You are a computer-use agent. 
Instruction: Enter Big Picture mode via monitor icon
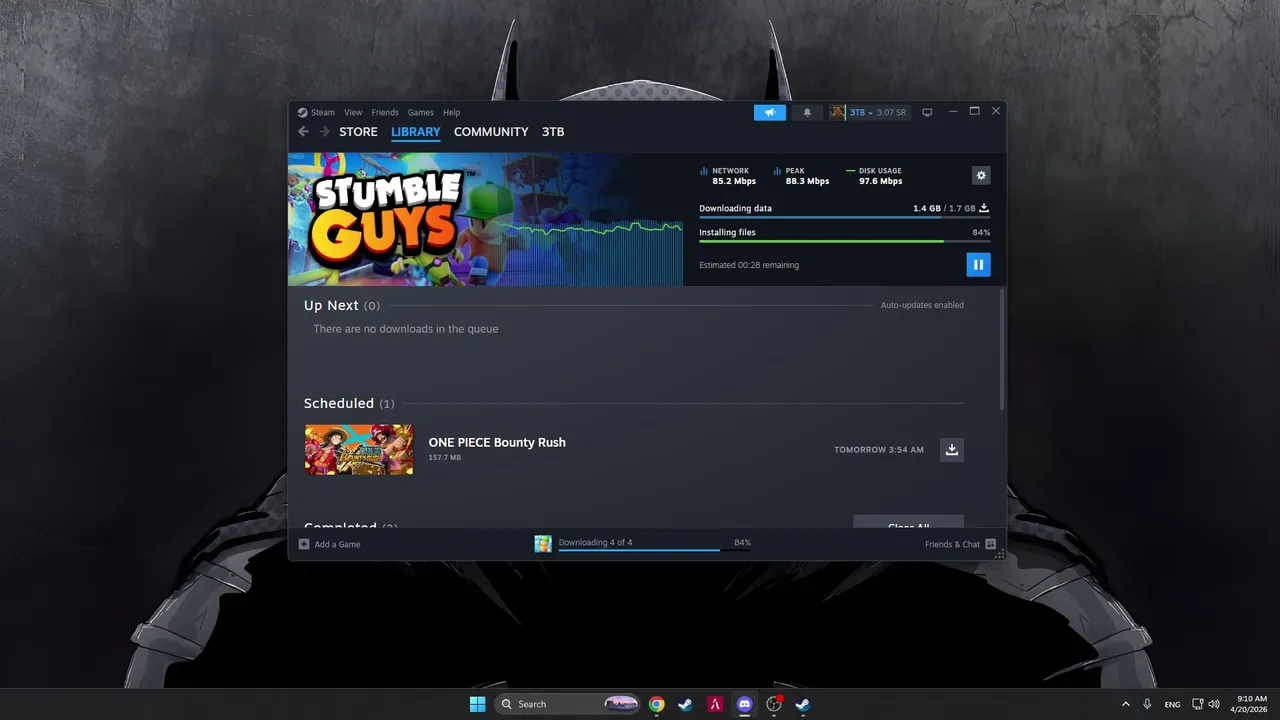tap(927, 113)
